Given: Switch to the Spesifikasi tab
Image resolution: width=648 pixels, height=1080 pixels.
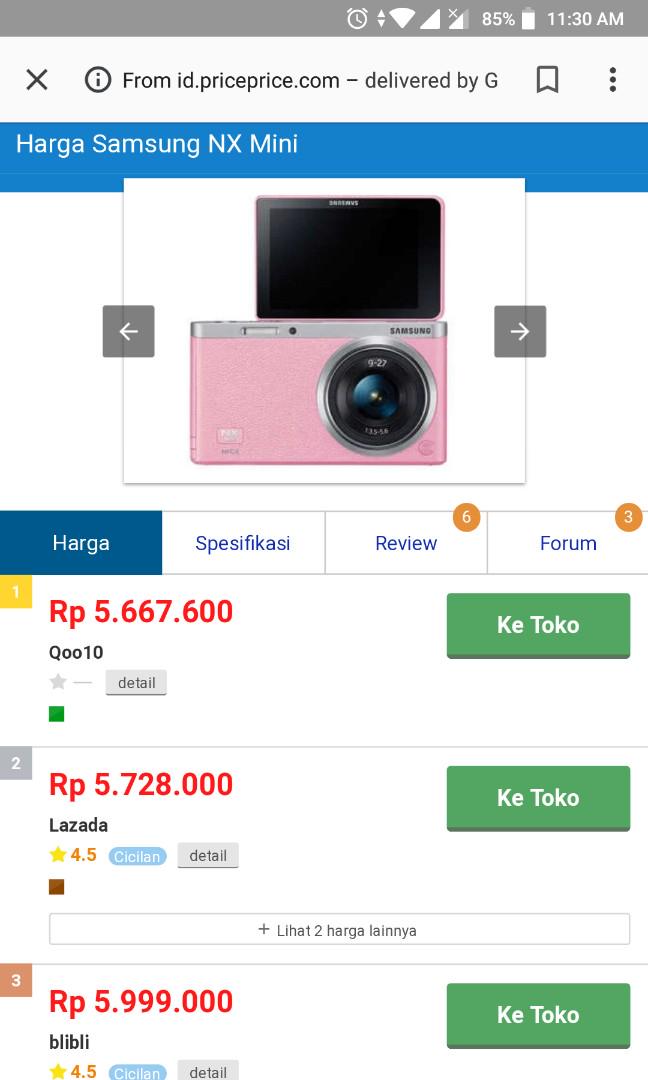Looking at the screenshot, I should tap(243, 543).
